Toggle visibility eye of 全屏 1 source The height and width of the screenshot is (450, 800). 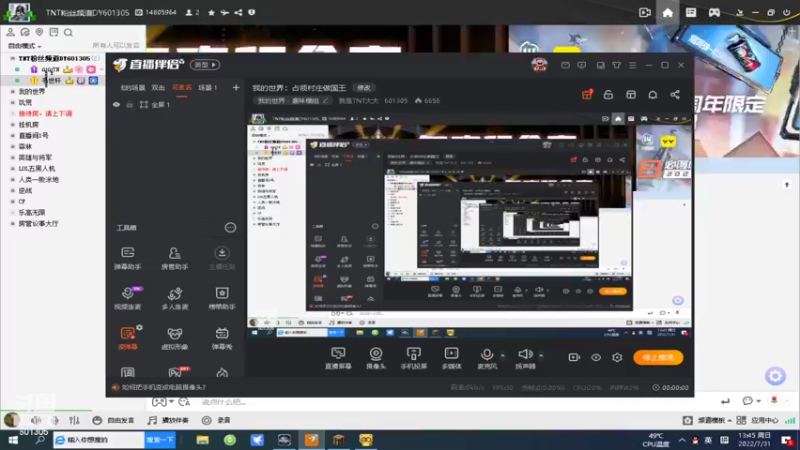[x=116, y=105]
